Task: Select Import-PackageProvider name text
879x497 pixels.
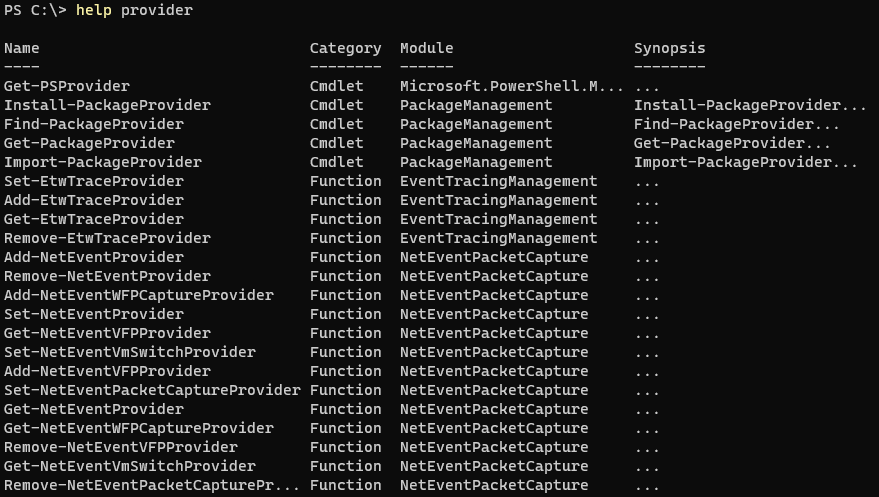Action: coord(103,162)
